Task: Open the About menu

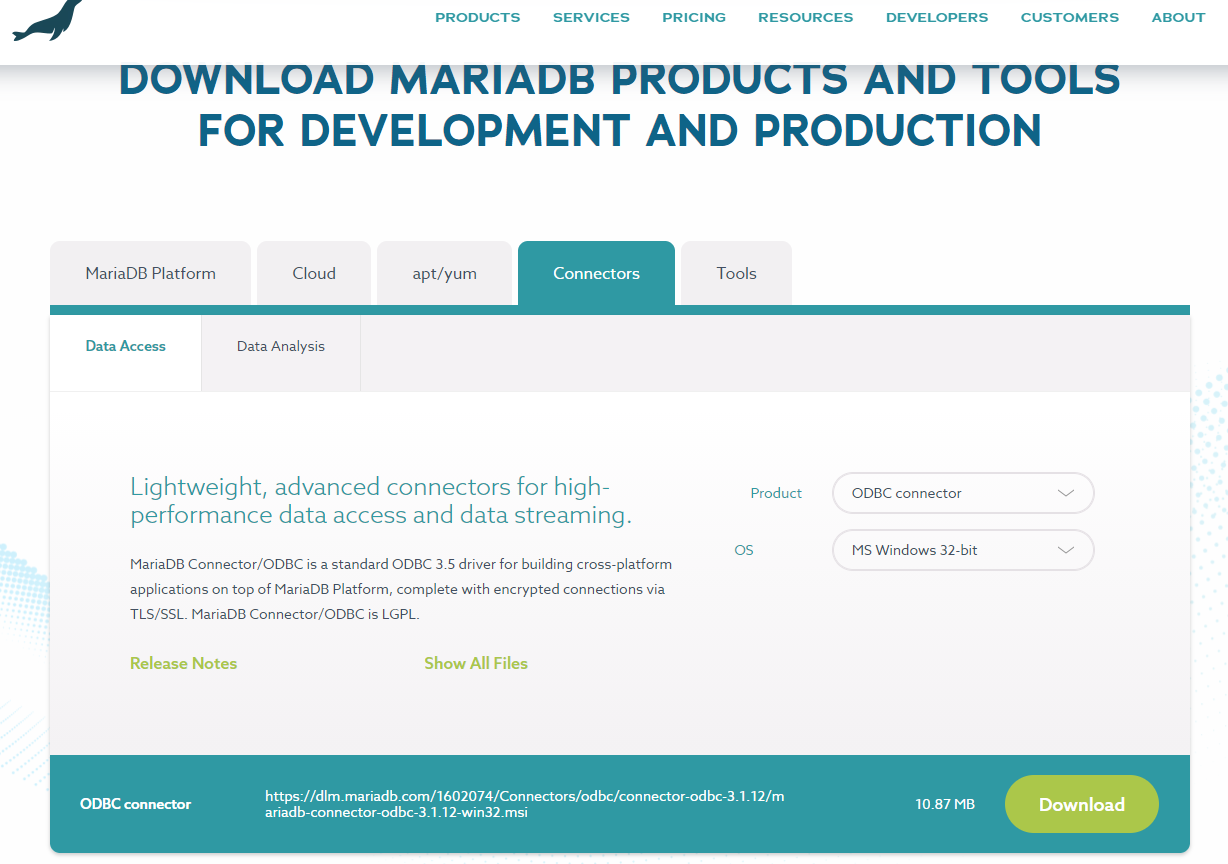Action: (1178, 17)
